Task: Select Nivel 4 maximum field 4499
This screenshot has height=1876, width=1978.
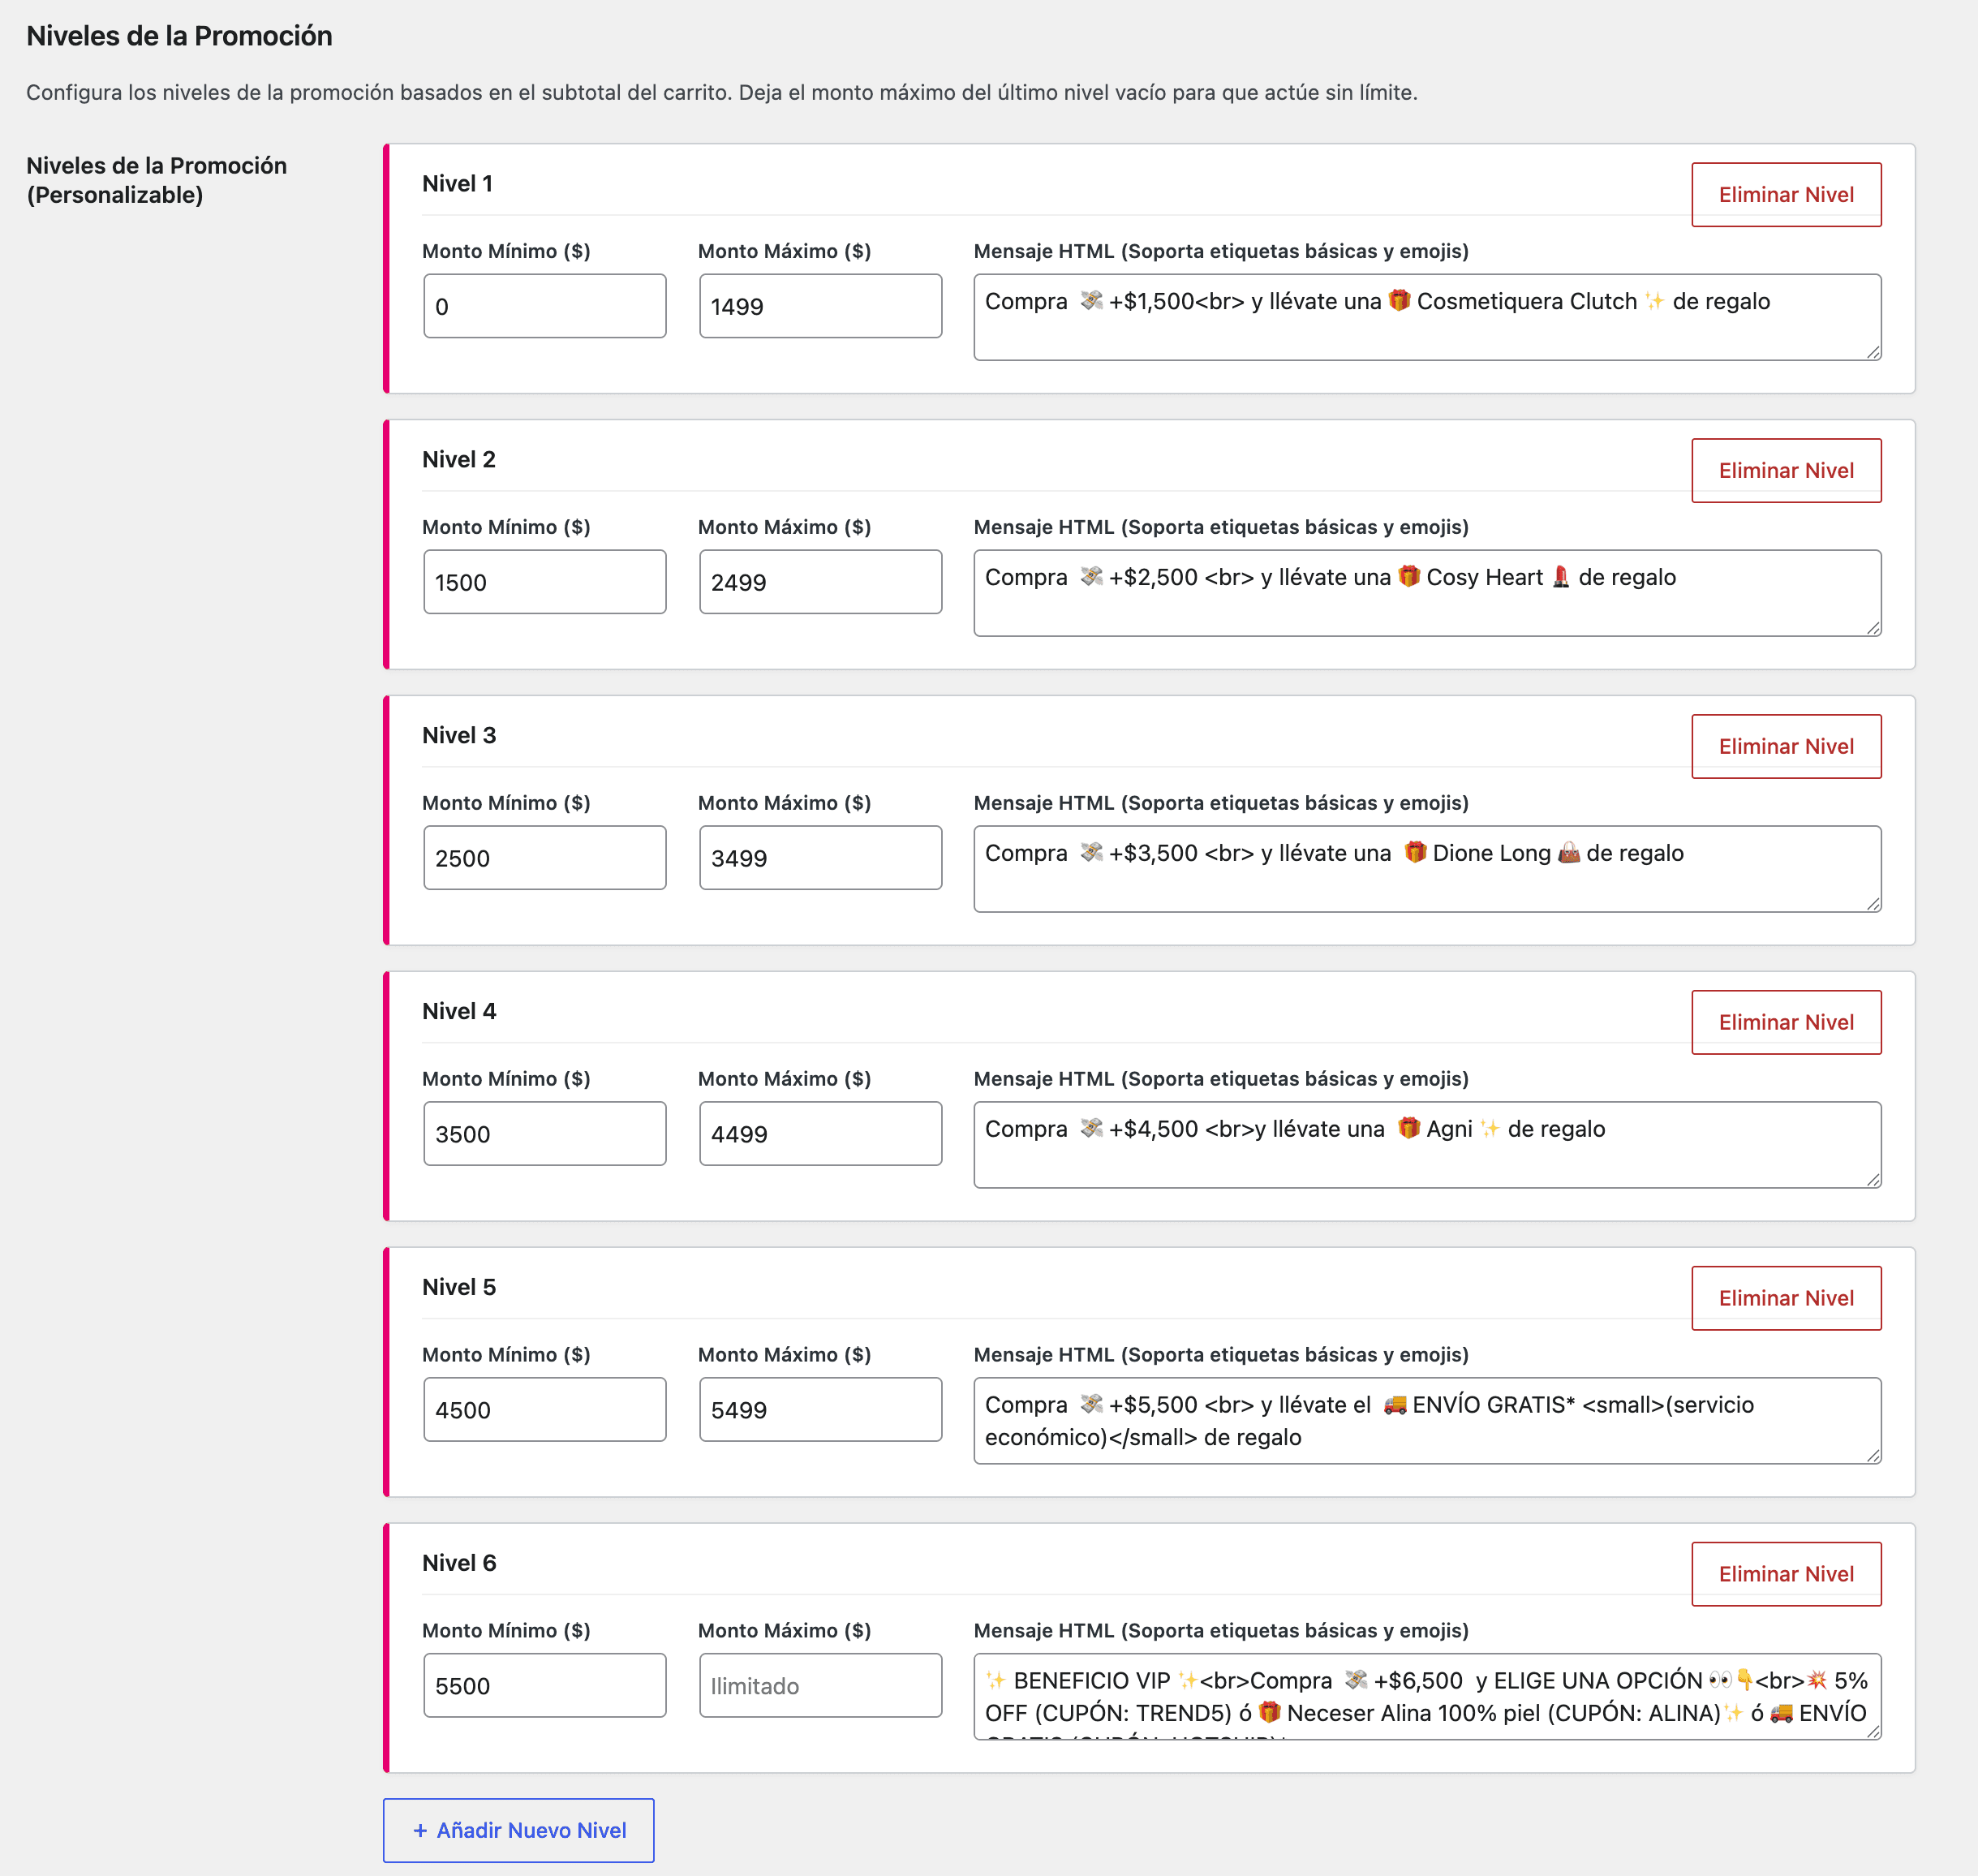Action: 821,1134
